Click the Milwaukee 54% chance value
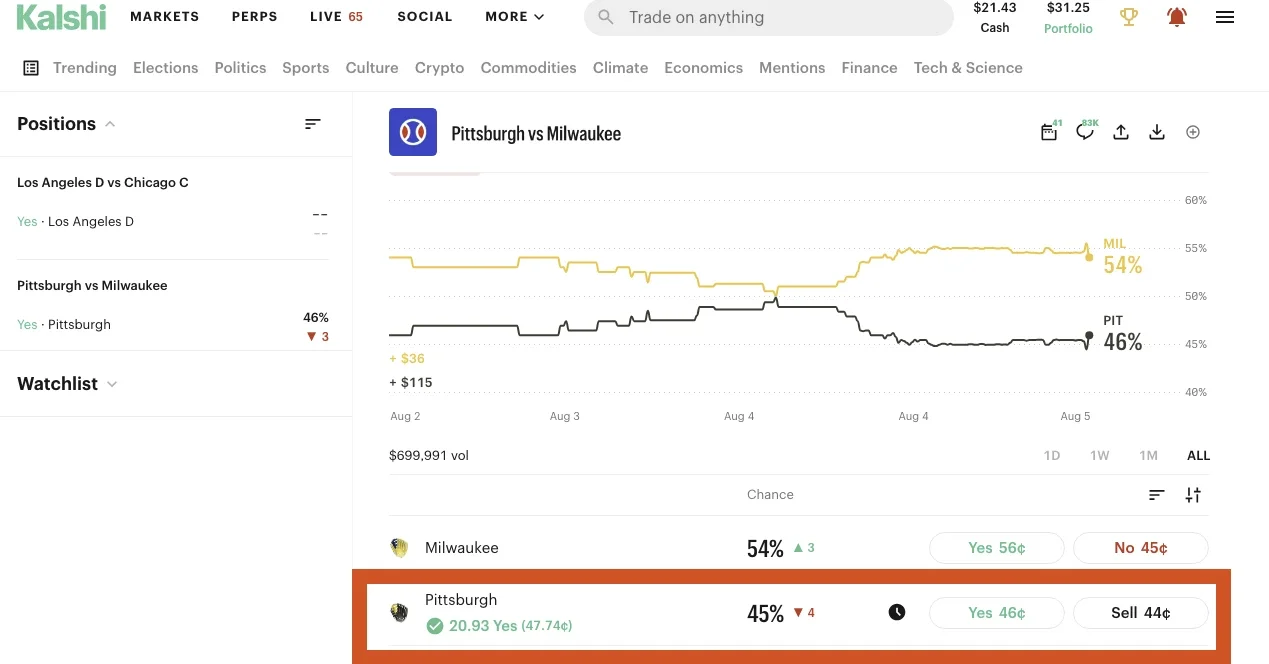The width and height of the screenshot is (1269, 664). click(765, 548)
